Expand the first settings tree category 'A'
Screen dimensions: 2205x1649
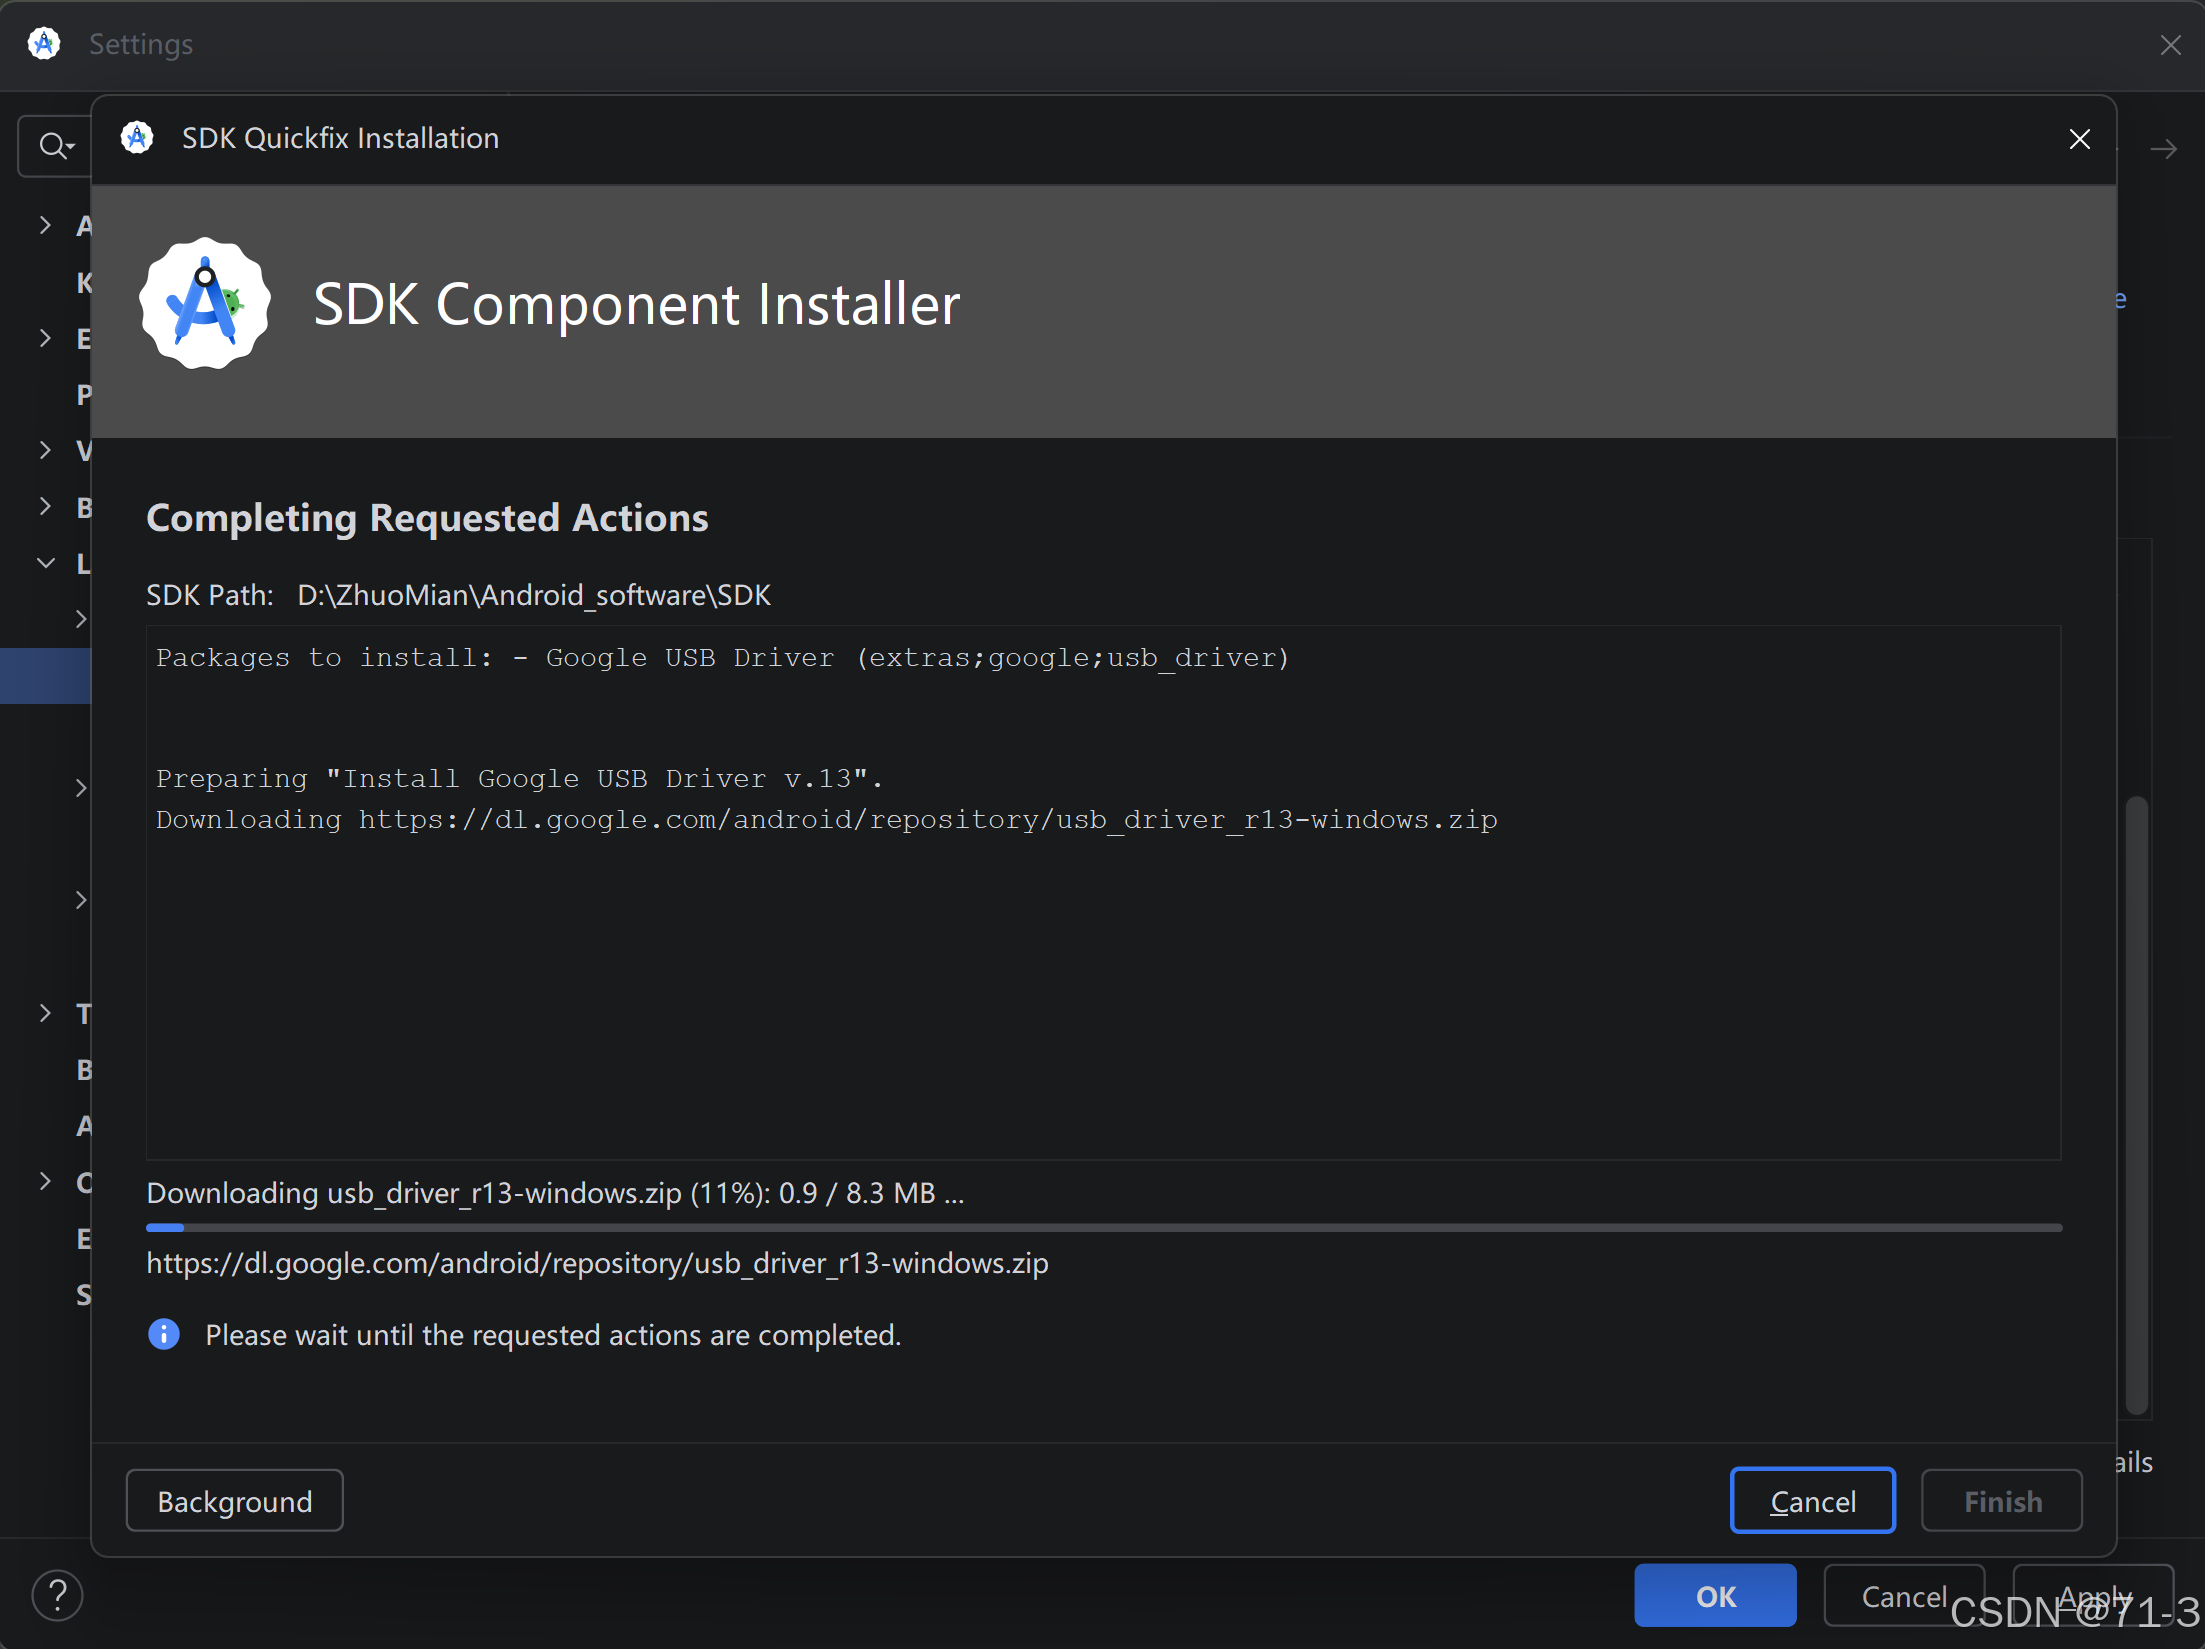pyautogui.click(x=45, y=225)
